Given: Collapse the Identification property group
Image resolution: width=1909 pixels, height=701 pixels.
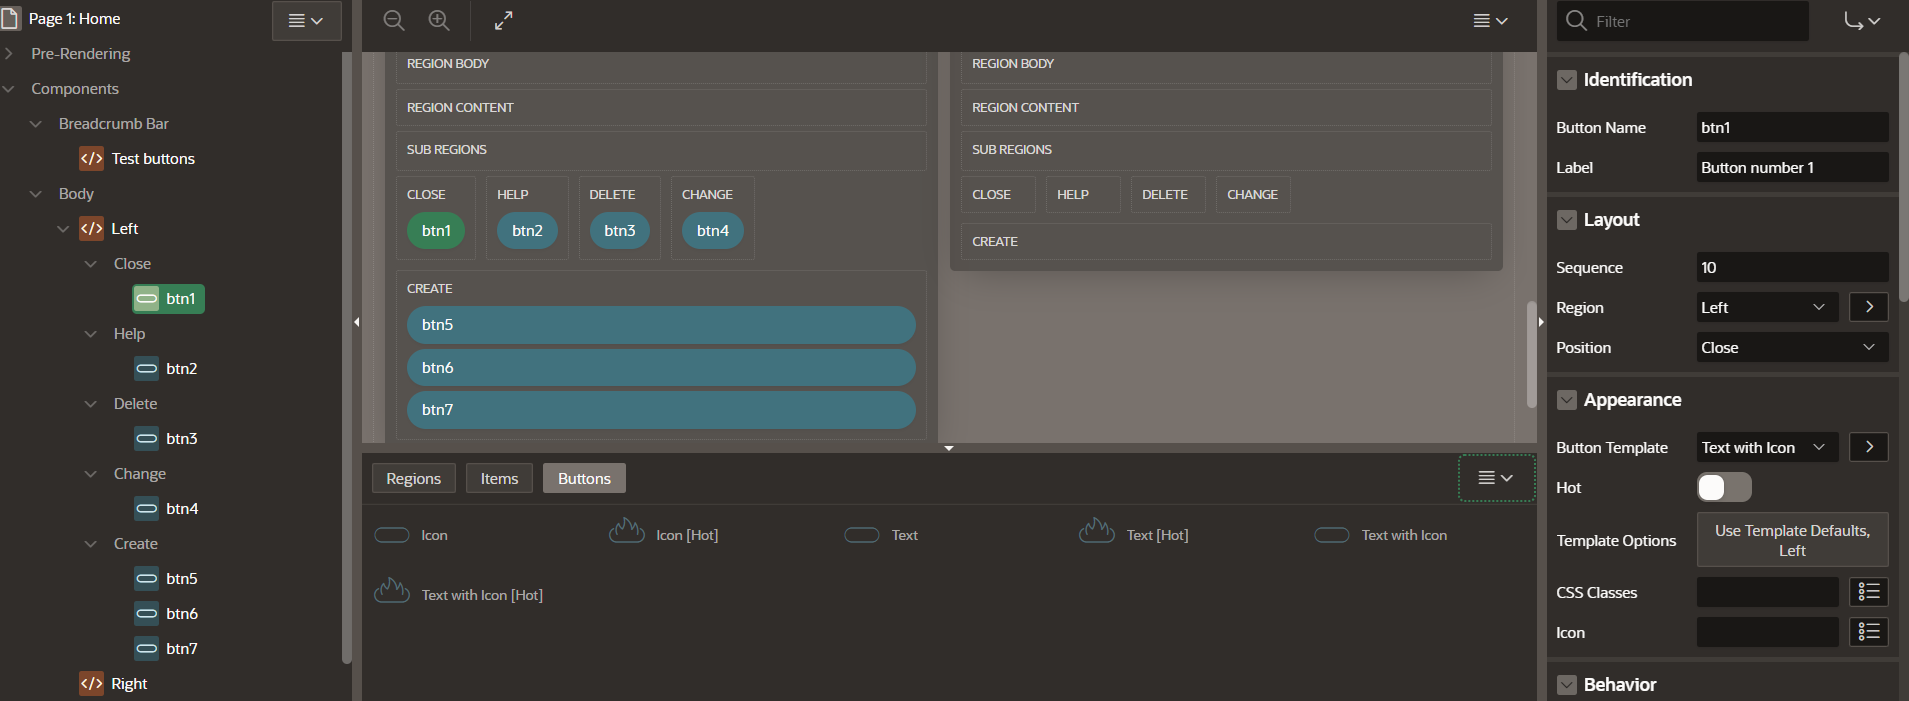Looking at the screenshot, I should click(1567, 80).
